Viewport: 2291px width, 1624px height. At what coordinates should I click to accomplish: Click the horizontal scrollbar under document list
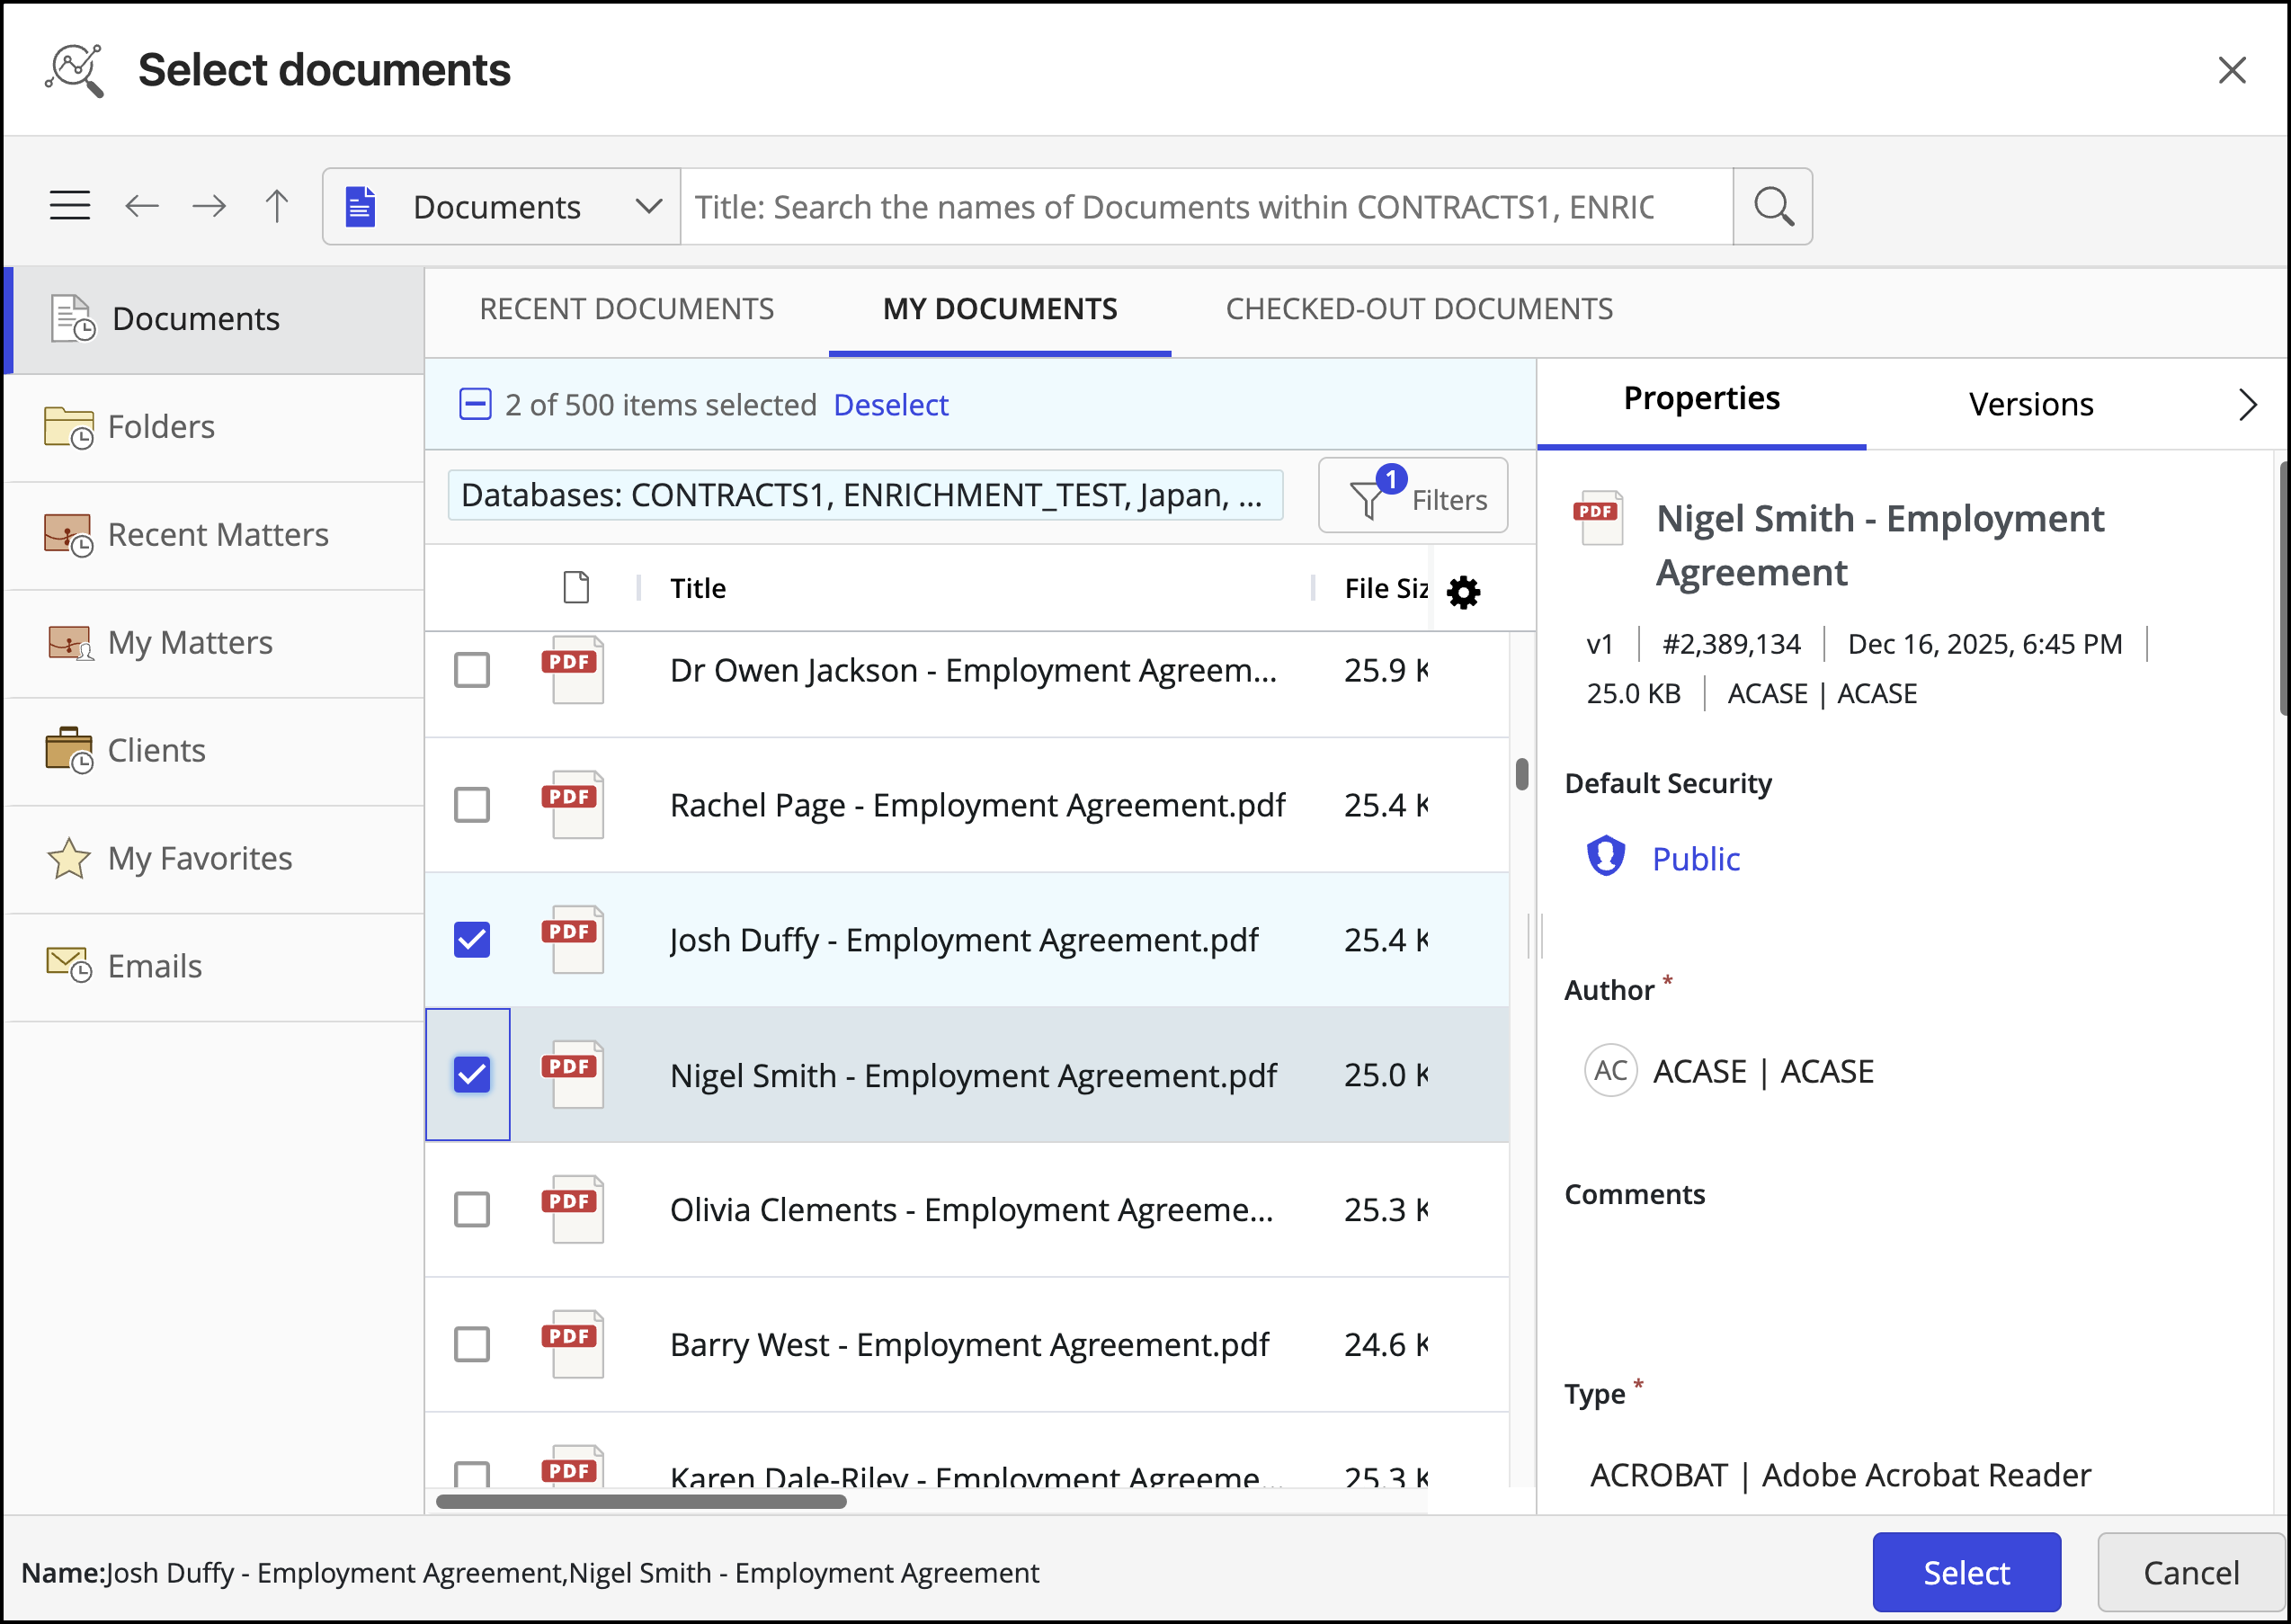641,1501
